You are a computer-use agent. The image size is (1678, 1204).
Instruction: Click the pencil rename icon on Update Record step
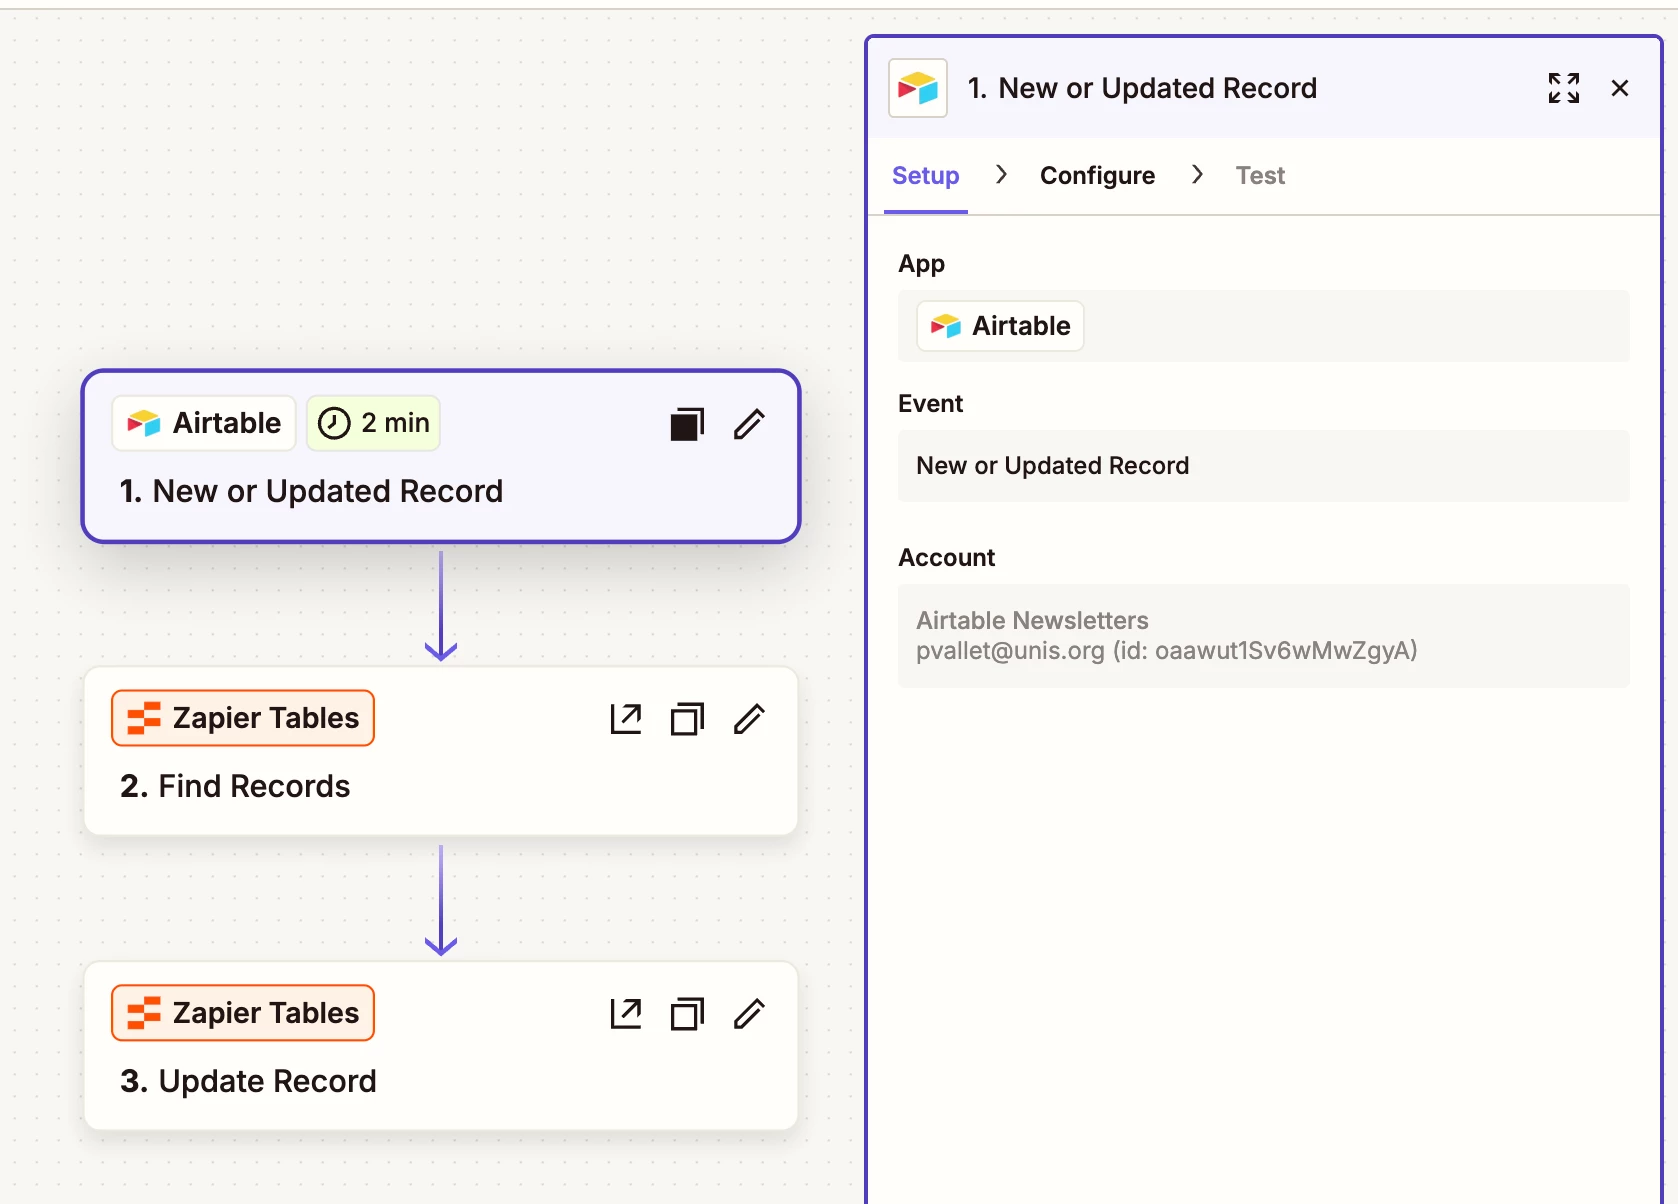pyautogui.click(x=749, y=1014)
